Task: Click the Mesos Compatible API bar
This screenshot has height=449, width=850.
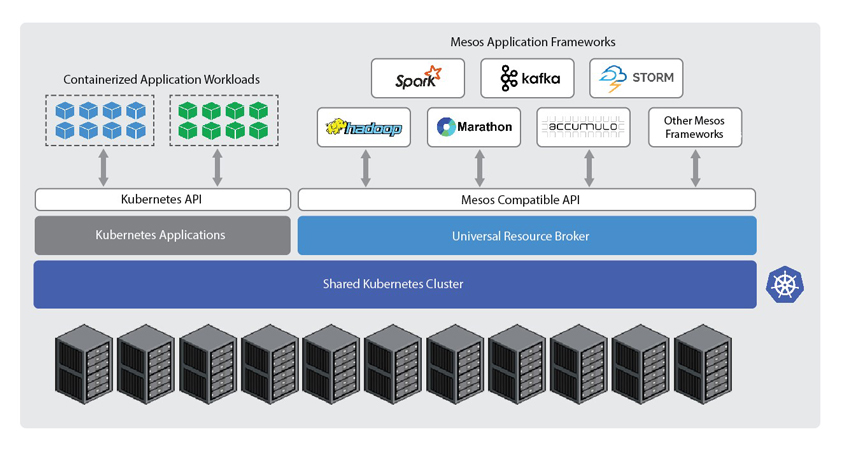Action: pyautogui.click(x=527, y=200)
